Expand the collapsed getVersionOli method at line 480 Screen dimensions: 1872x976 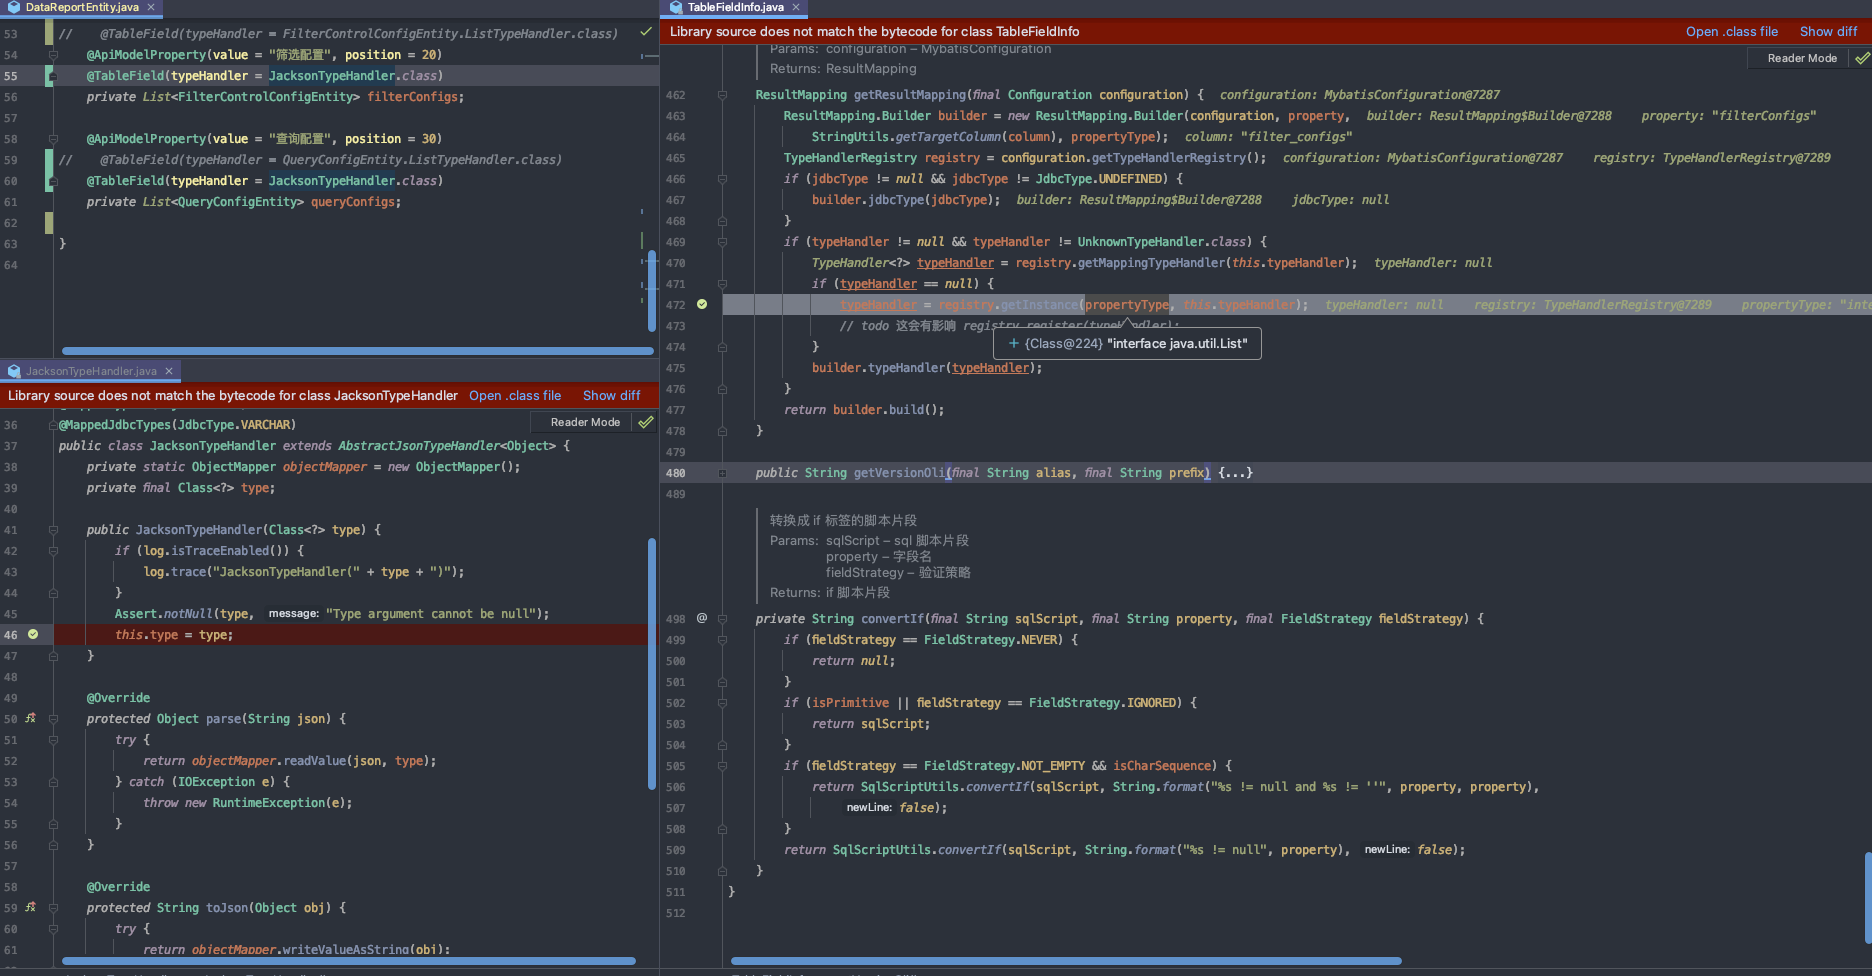[x=722, y=473]
